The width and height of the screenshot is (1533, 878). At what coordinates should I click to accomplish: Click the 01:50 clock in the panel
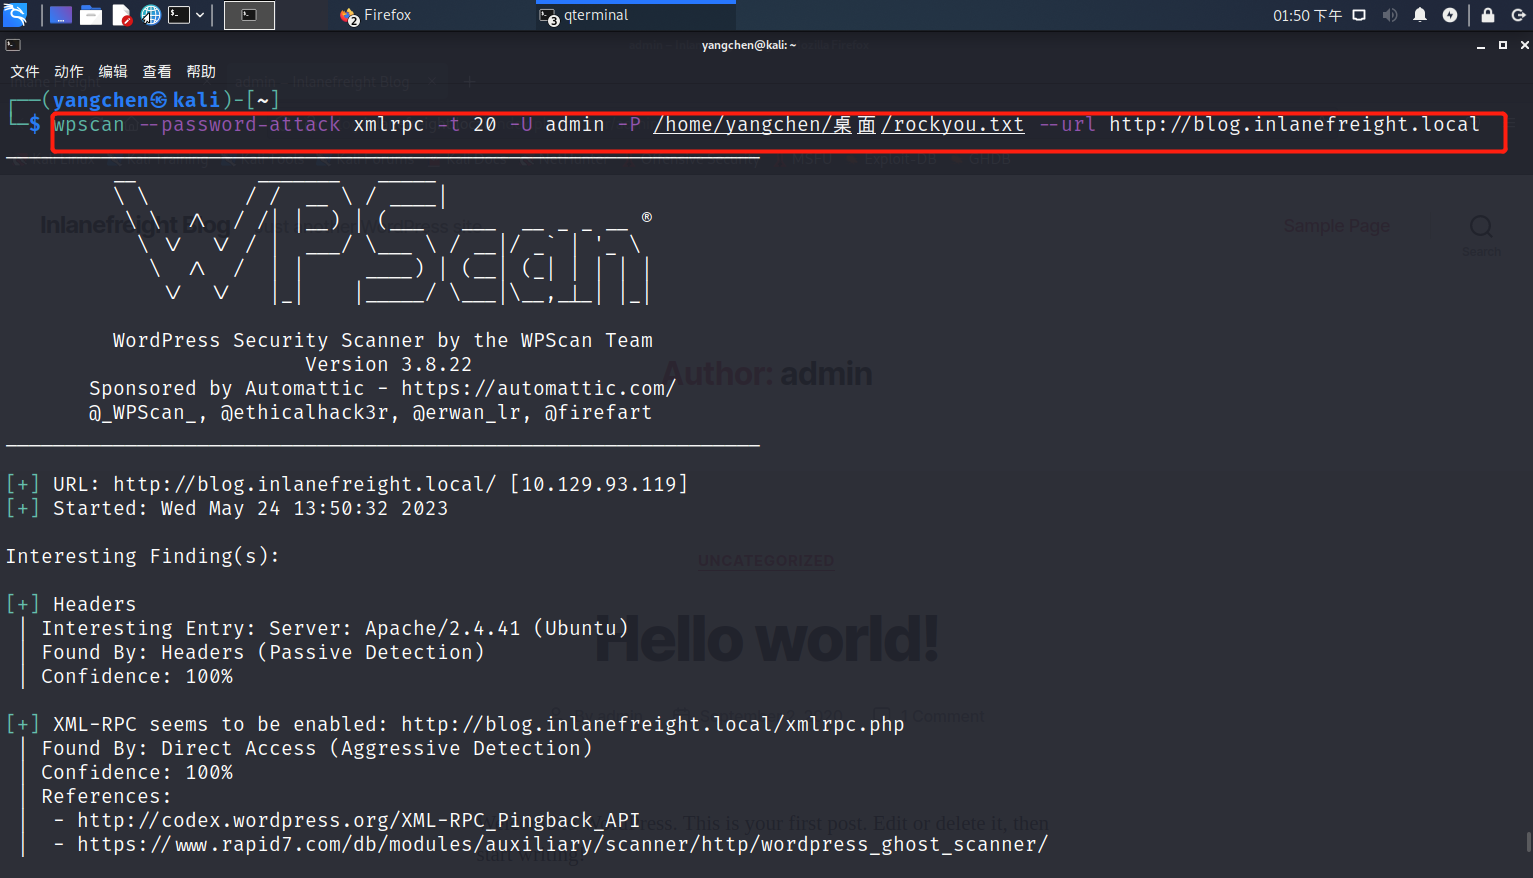click(1307, 15)
